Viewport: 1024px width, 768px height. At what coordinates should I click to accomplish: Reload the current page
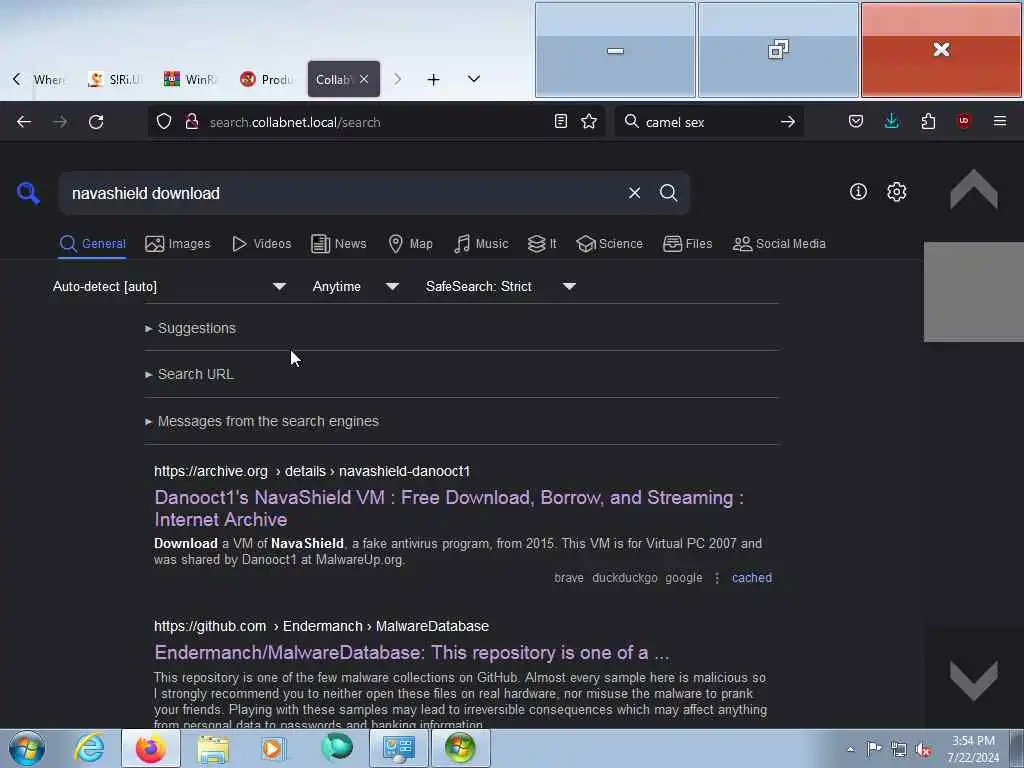[x=96, y=121]
